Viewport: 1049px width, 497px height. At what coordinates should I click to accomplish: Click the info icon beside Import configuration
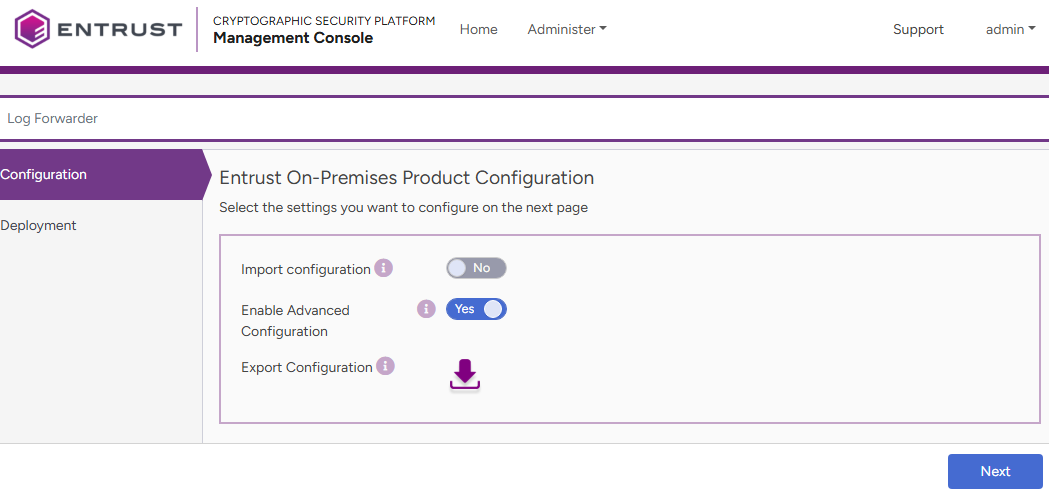click(x=384, y=268)
